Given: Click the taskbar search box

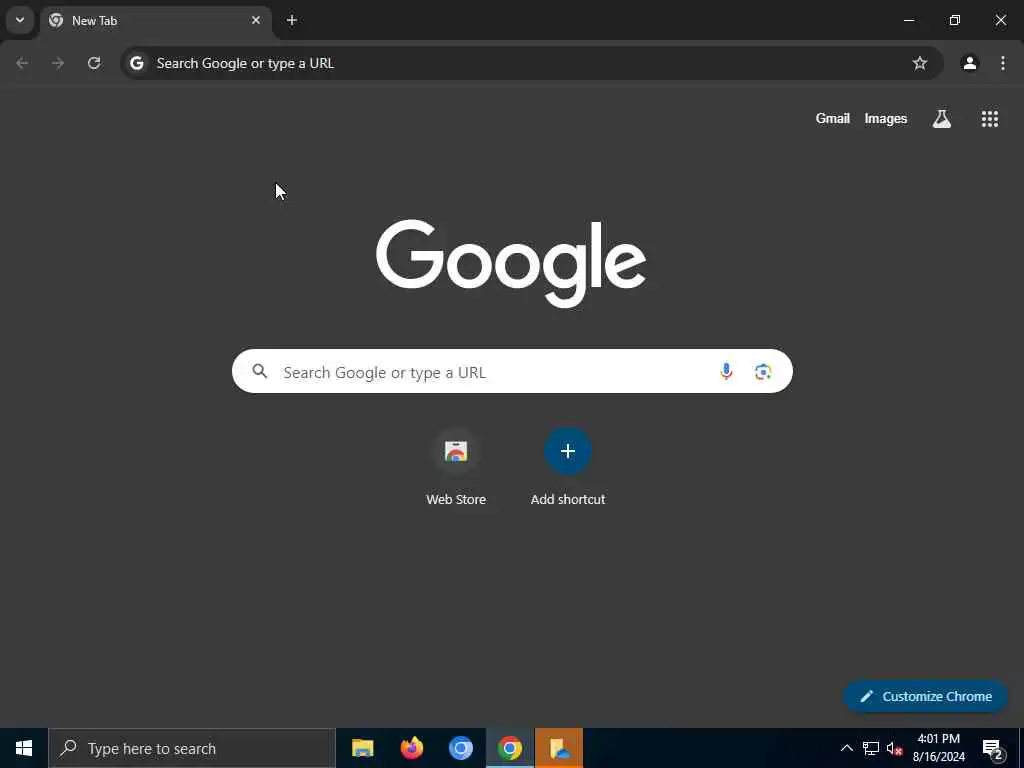Looking at the screenshot, I should (x=192, y=748).
